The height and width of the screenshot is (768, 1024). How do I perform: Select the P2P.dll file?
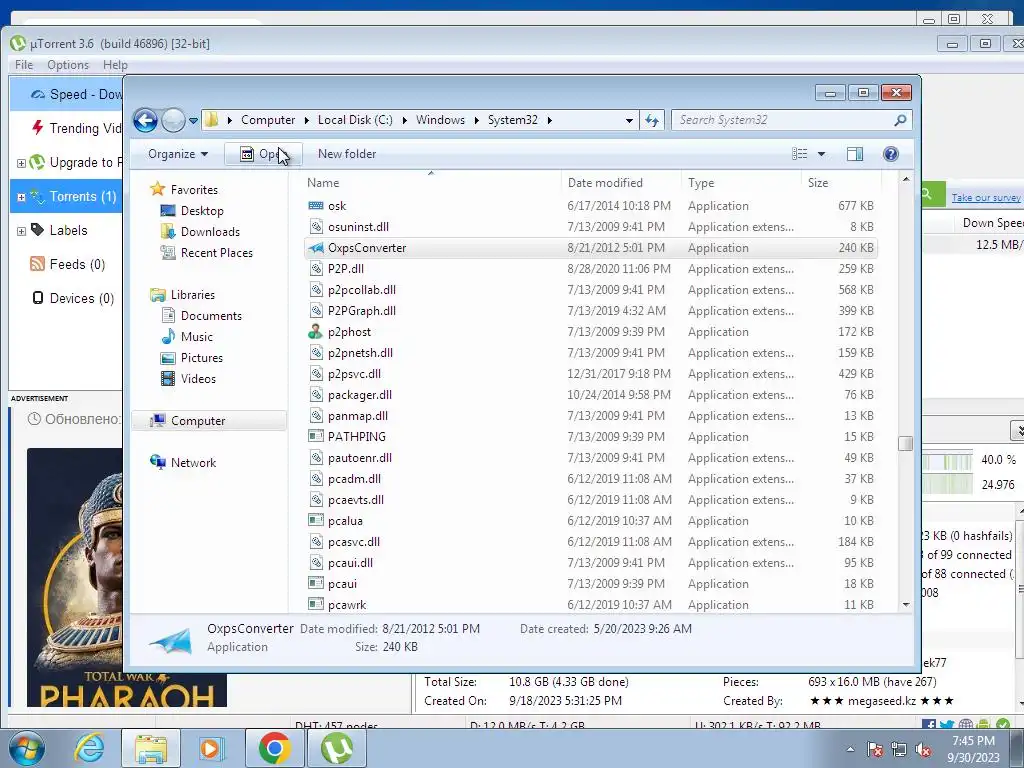point(345,268)
